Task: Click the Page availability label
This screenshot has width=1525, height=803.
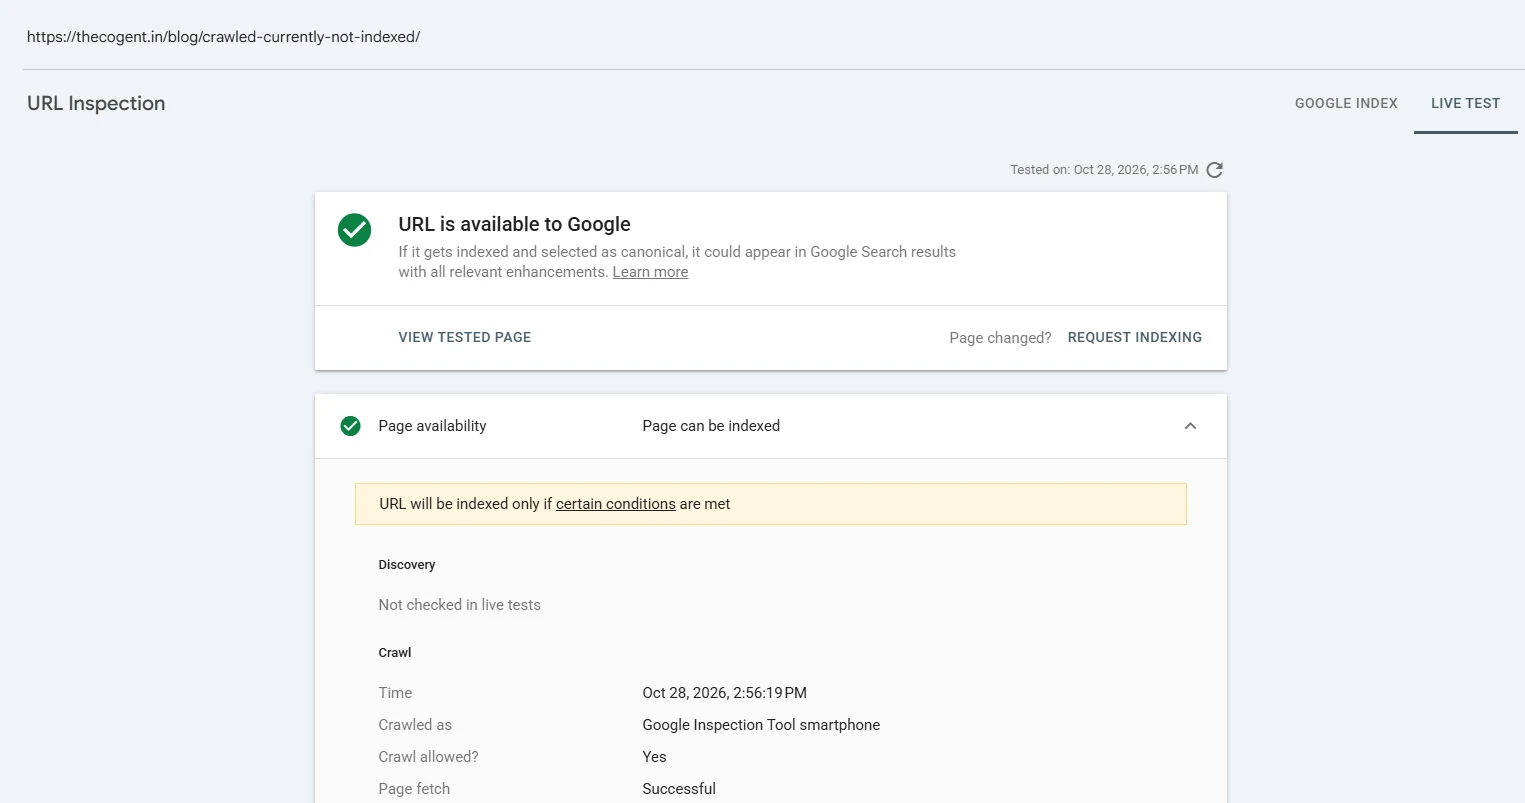Action: 432,426
